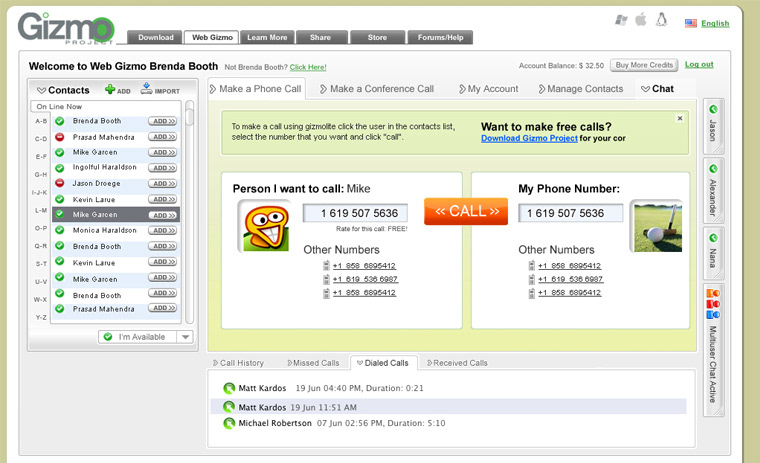This screenshot has height=463, width=760.
Task: Jump to contacts letter group S-T
Action: click(41, 264)
